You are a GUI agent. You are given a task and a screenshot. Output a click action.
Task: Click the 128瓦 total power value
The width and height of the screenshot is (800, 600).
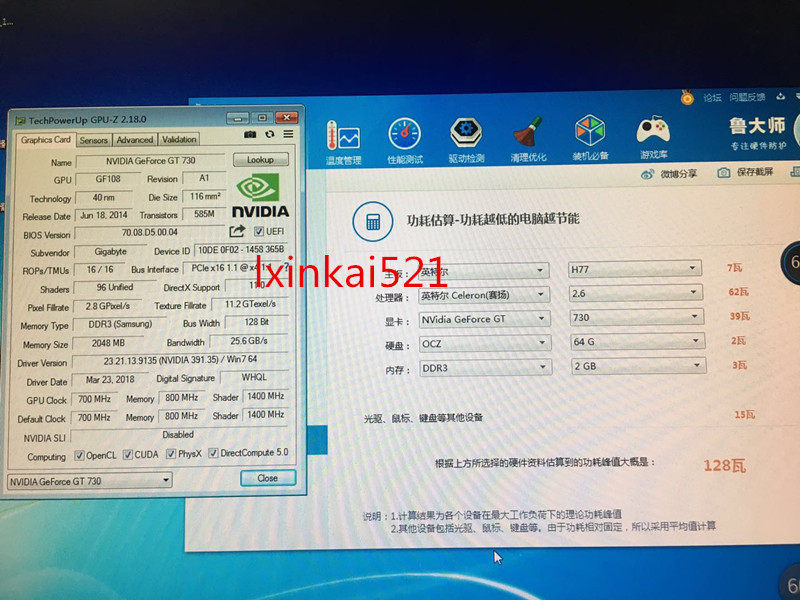point(724,465)
